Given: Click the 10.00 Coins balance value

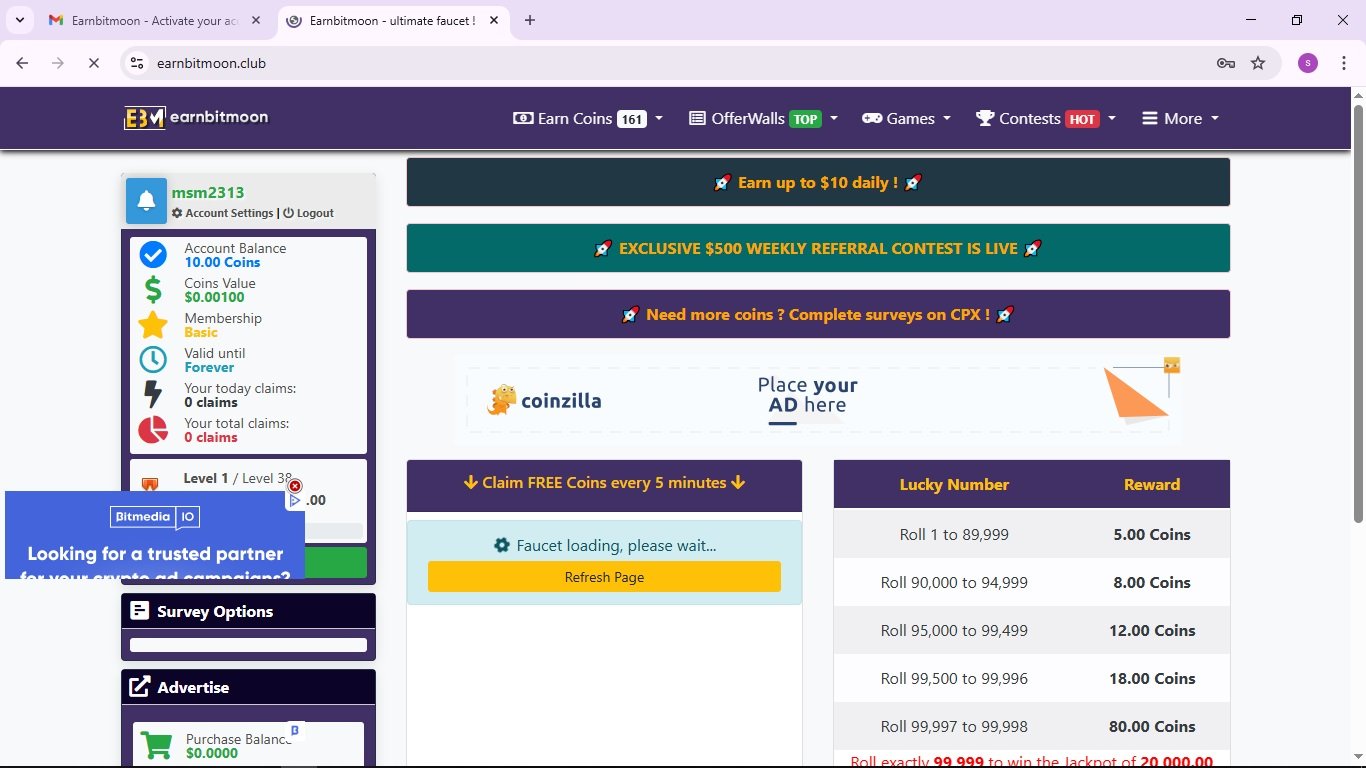Looking at the screenshot, I should tap(222, 262).
